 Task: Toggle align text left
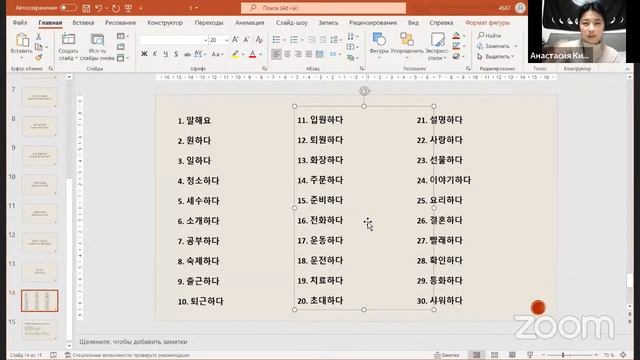pos(276,54)
